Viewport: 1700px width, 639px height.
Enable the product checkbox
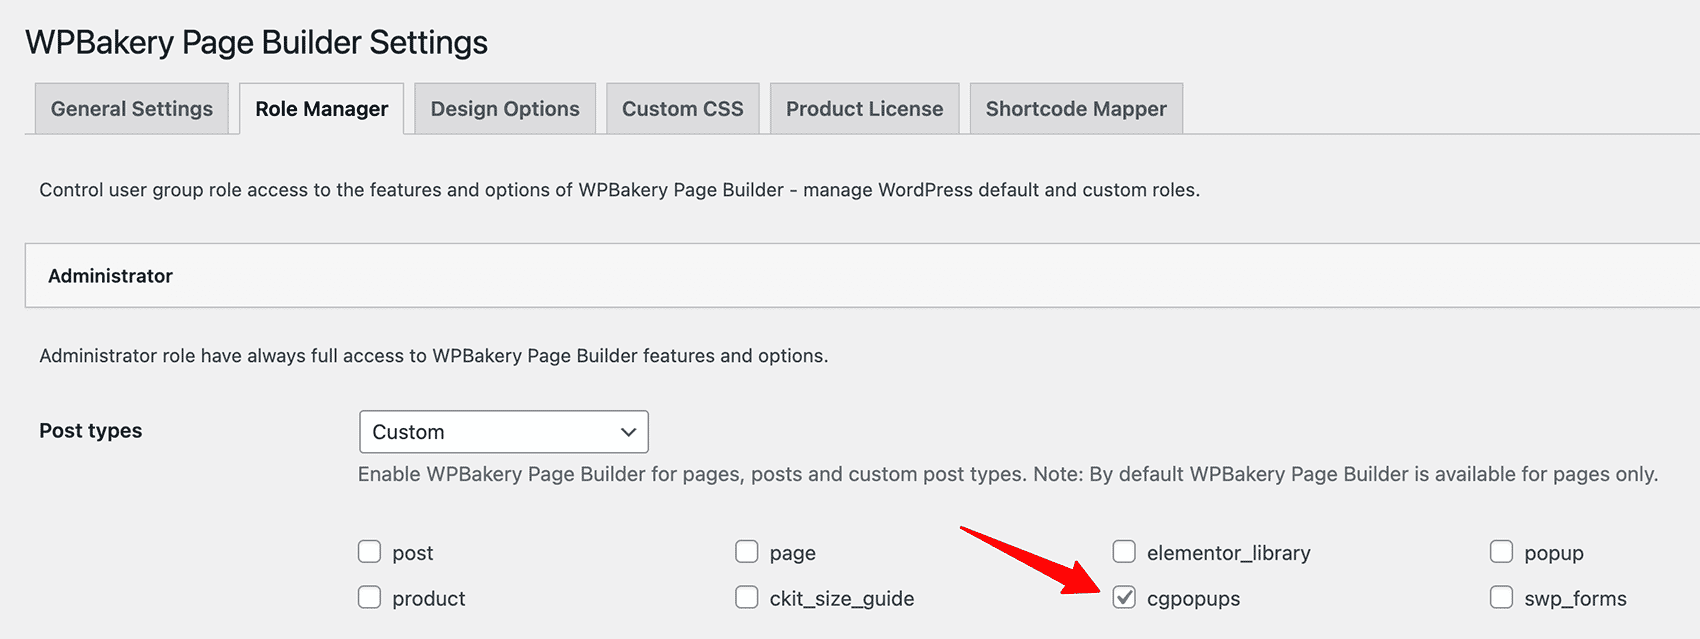click(370, 598)
